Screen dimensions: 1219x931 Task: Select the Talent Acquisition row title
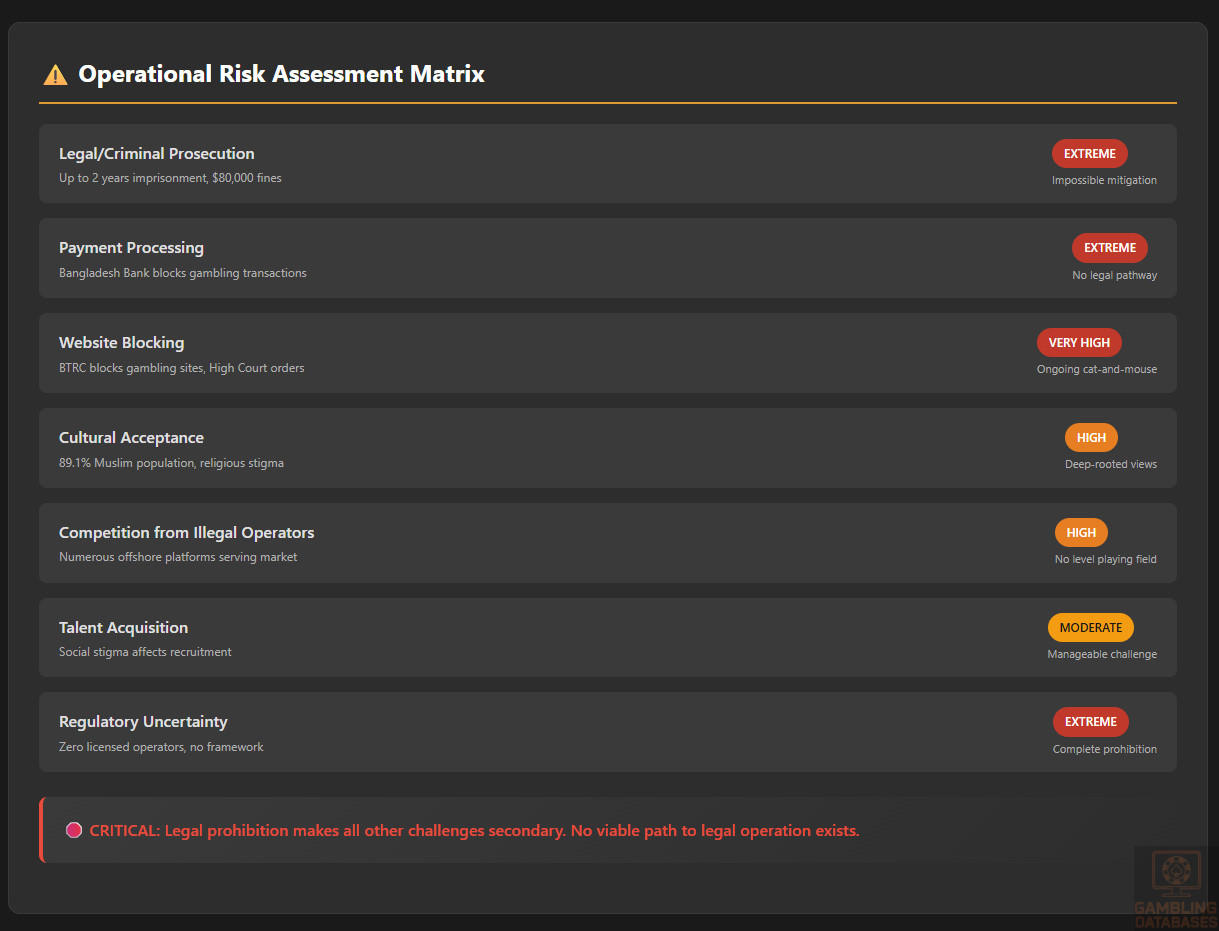tap(123, 628)
